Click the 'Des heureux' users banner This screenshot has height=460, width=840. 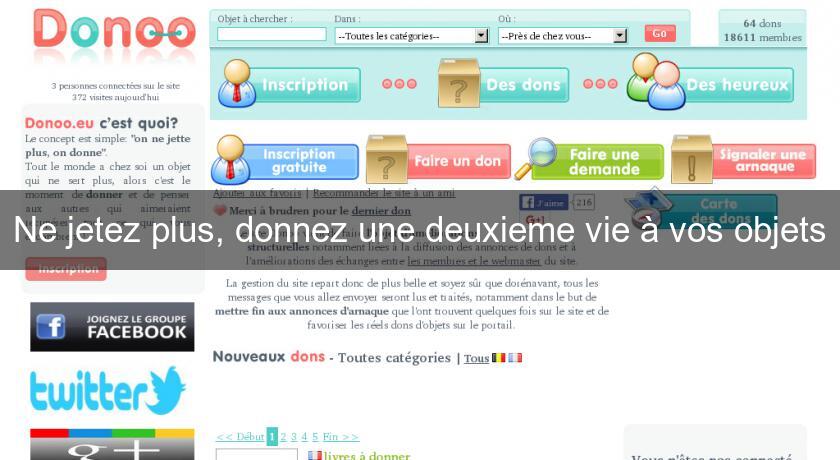710,83
